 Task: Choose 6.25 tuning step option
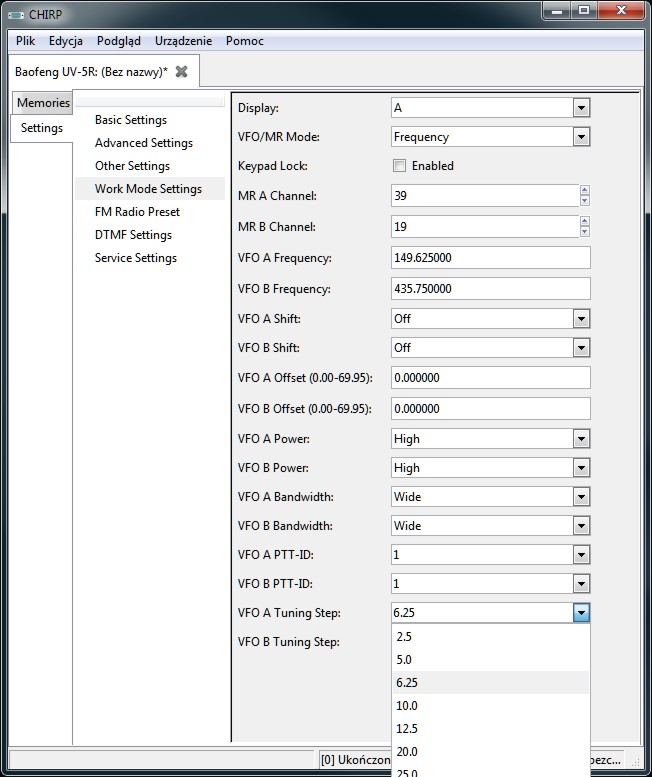pyautogui.click(x=490, y=682)
